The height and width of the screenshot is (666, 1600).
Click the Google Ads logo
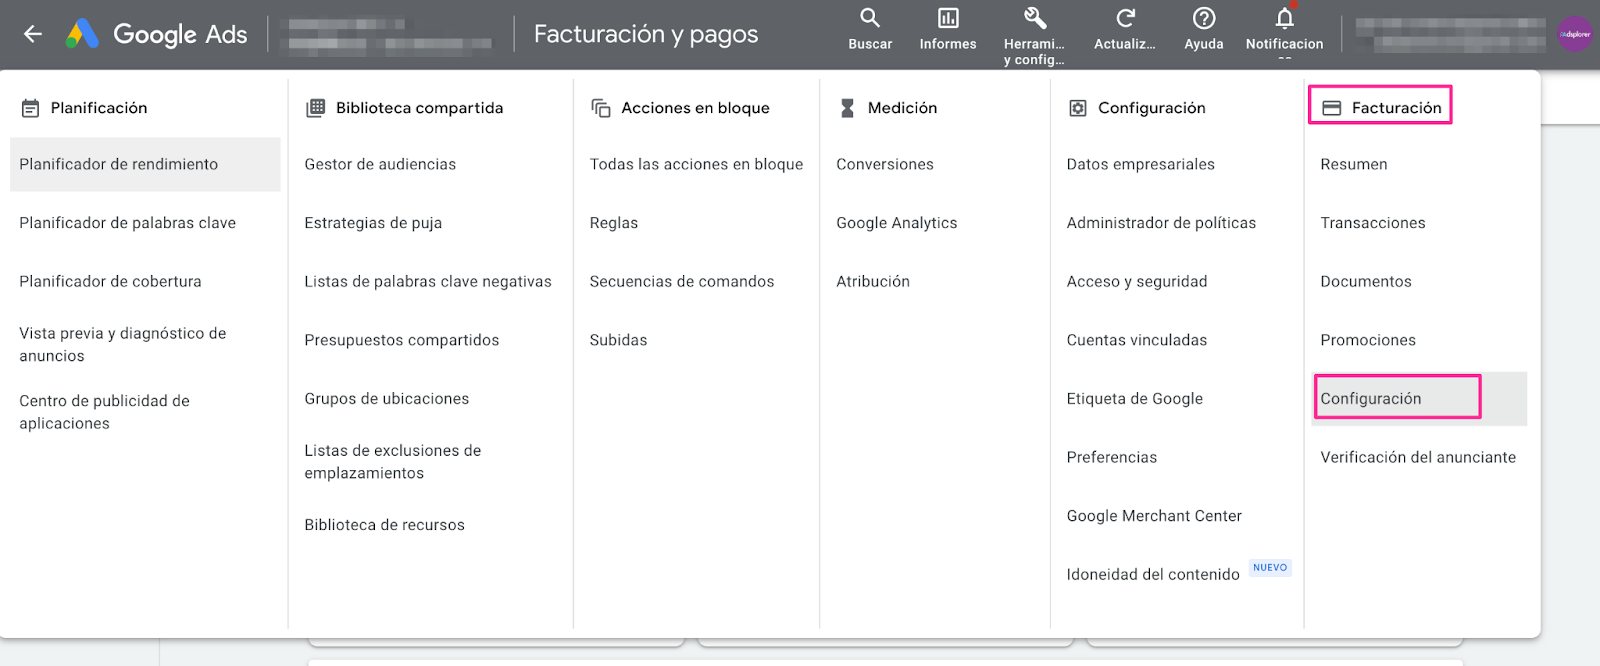157,34
